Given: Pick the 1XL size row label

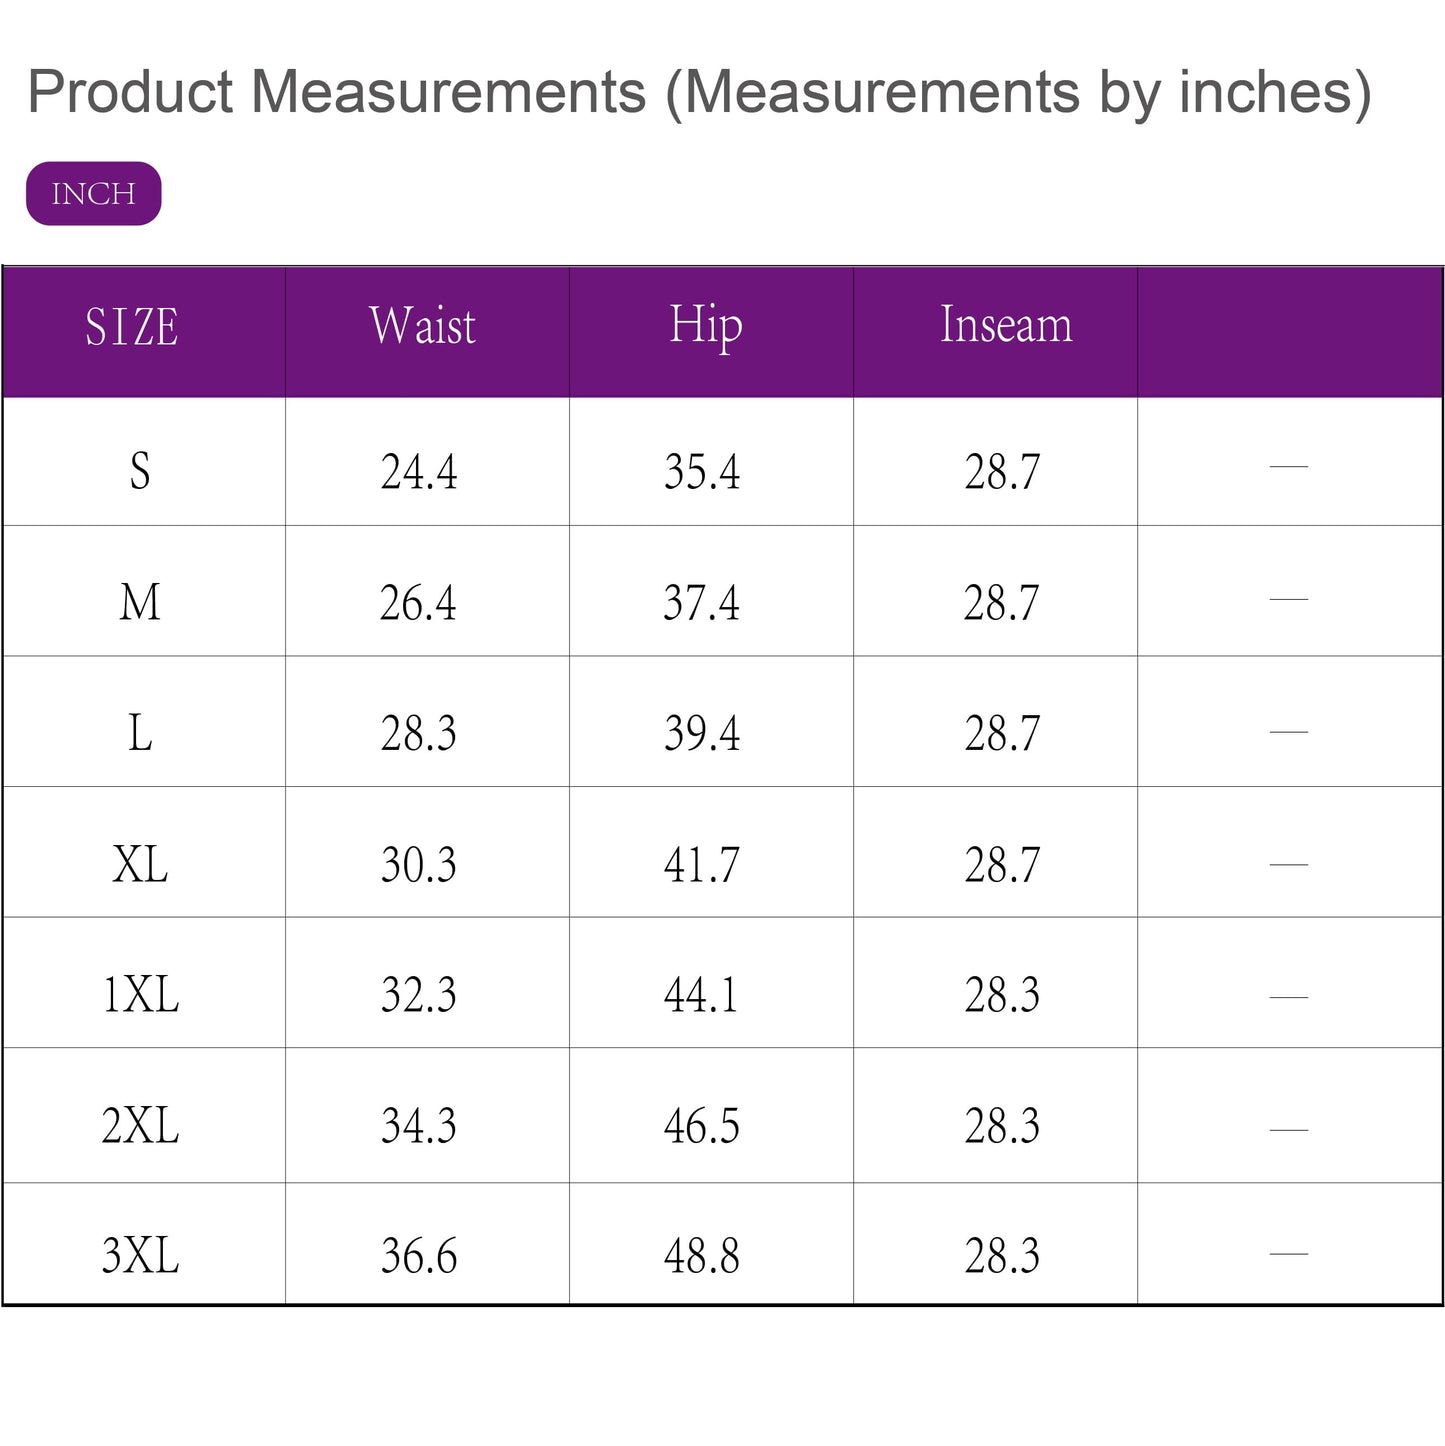Looking at the screenshot, I should click(x=140, y=995).
